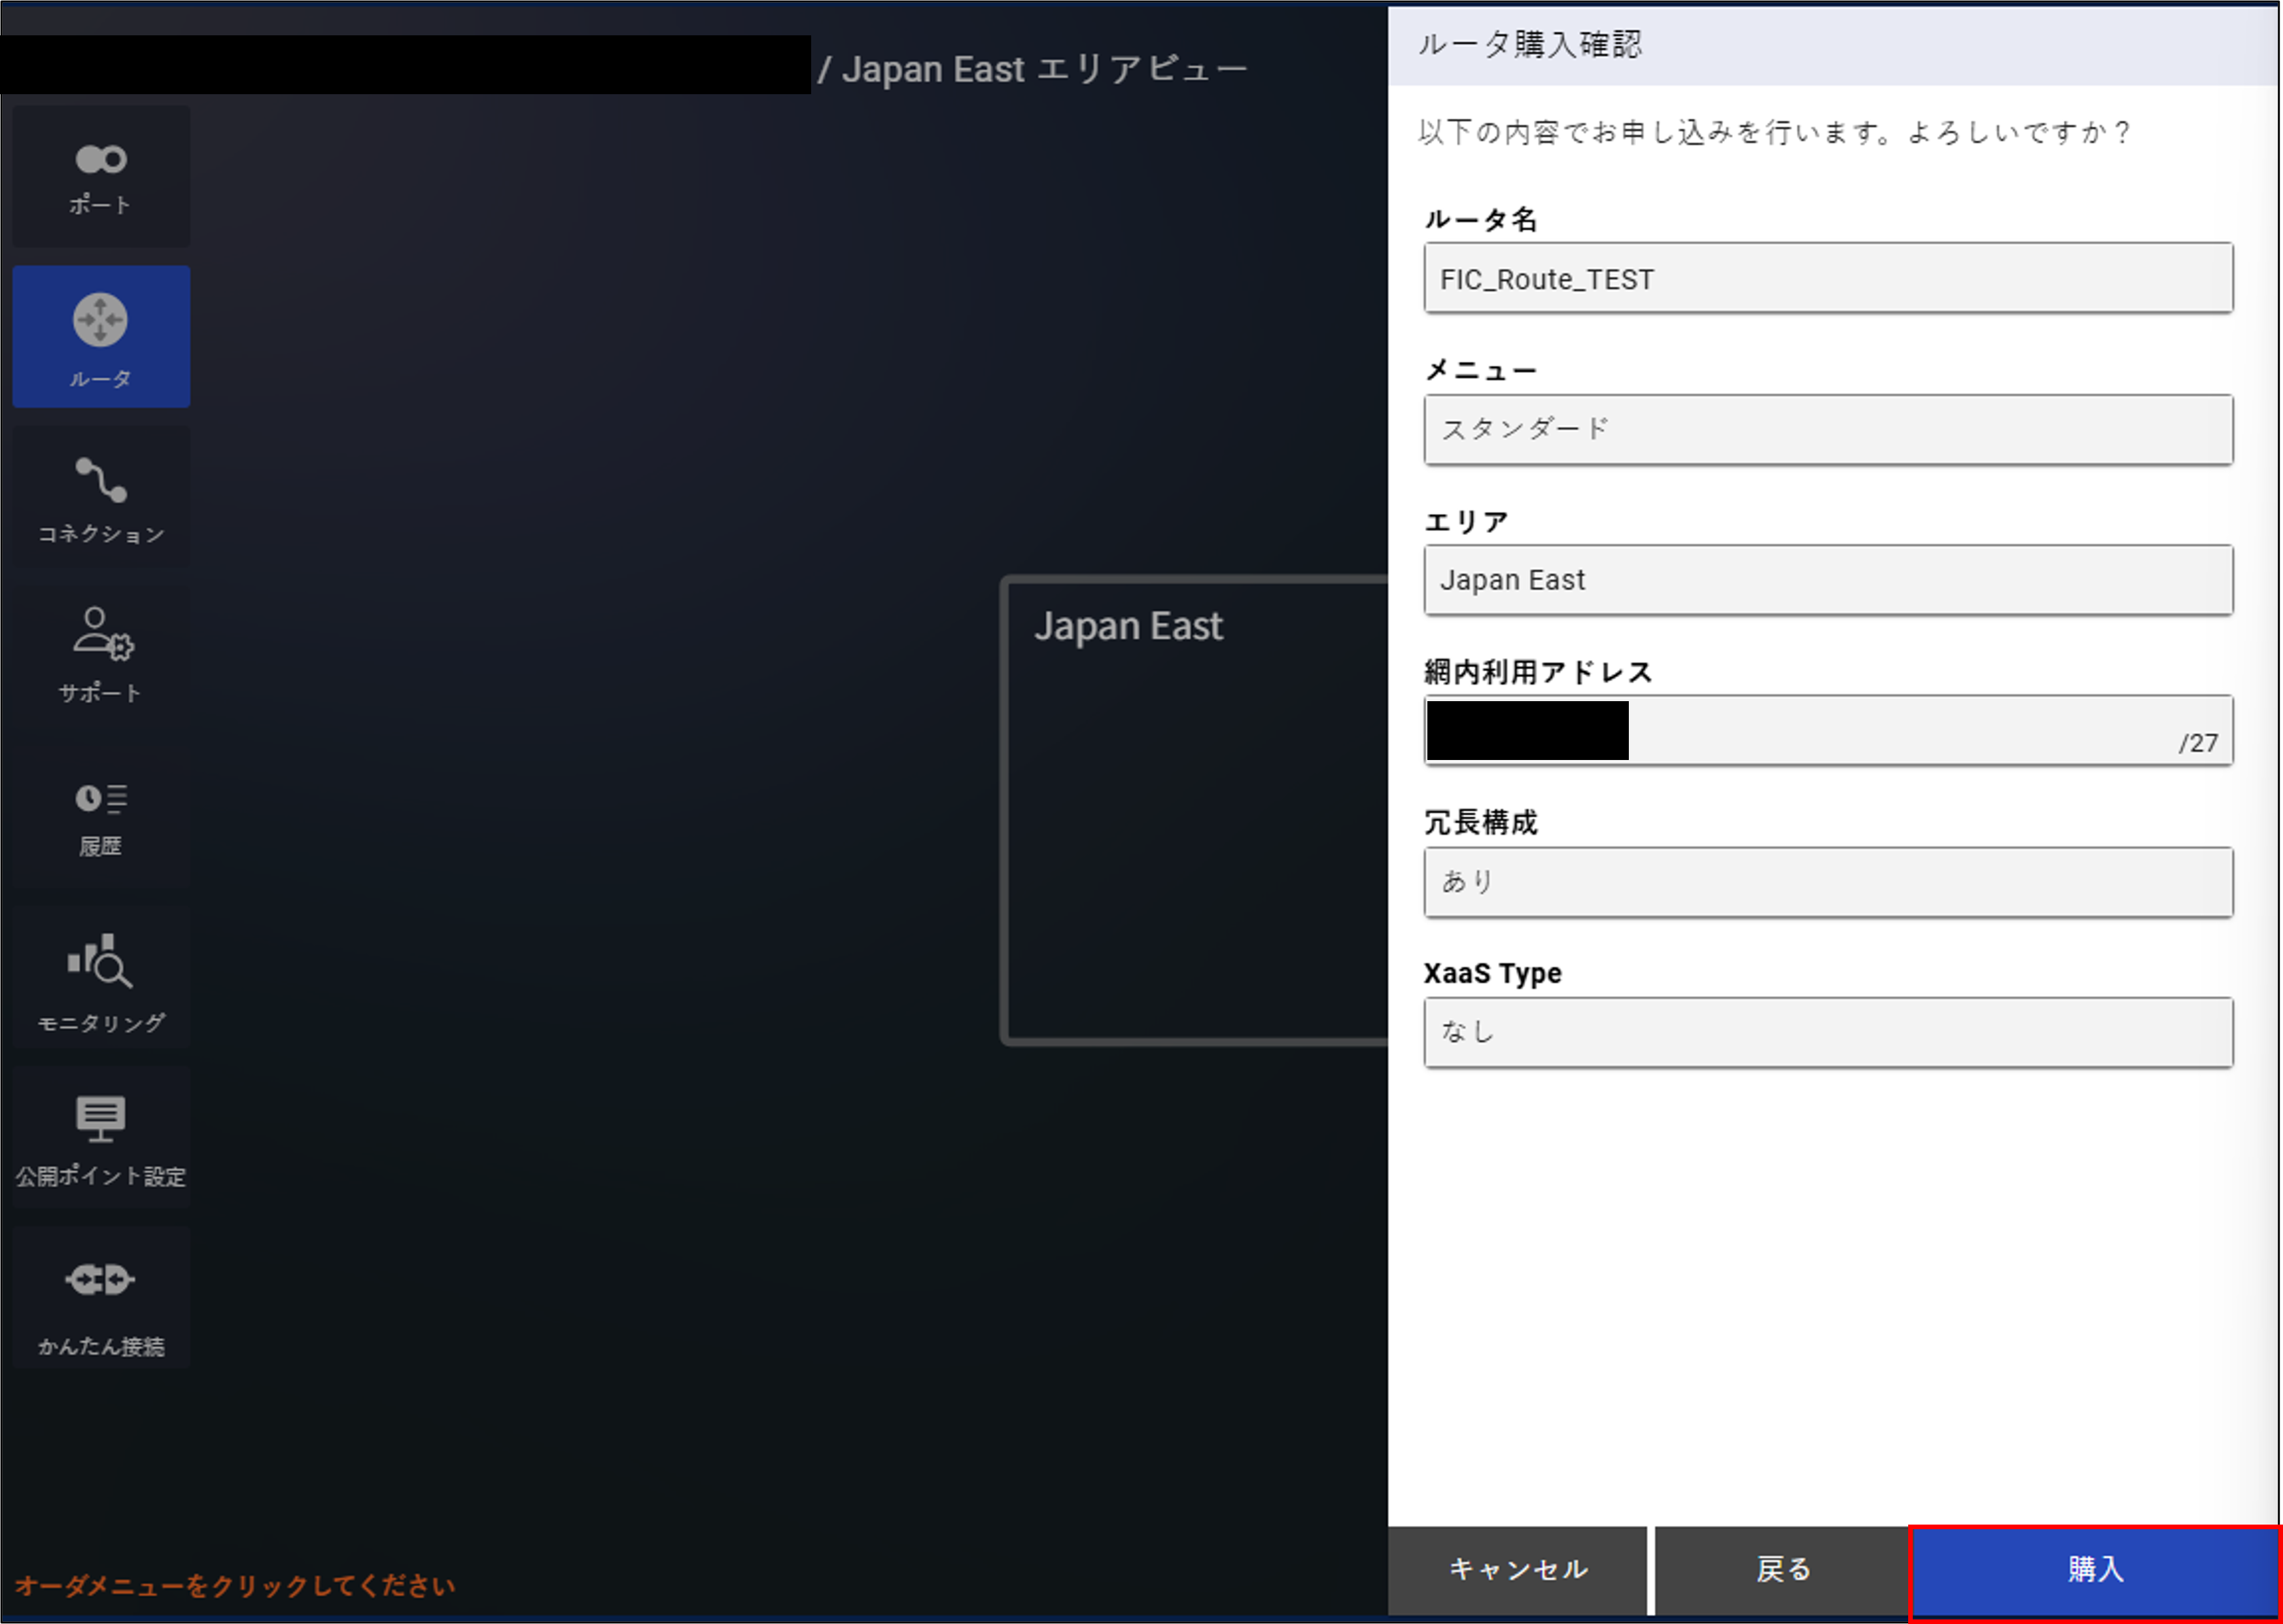Click the 購入 (Purchase) button
Viewport: 2283px width, 1624px height.
click(2095, 1570)
